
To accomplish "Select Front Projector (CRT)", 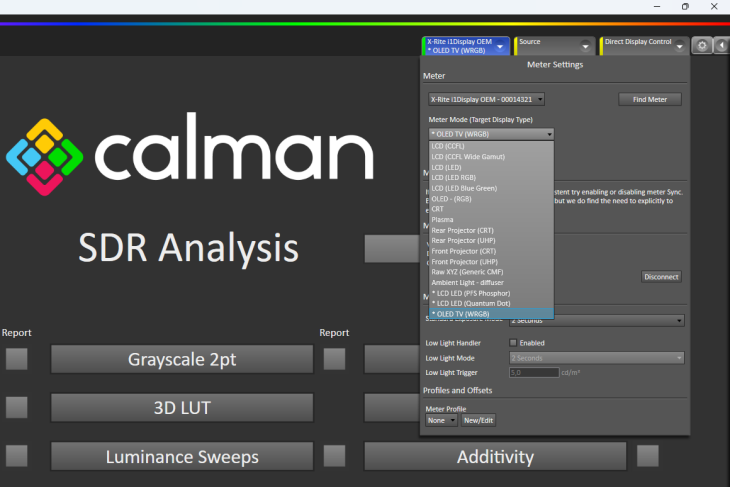I will [x=491, y=251].
